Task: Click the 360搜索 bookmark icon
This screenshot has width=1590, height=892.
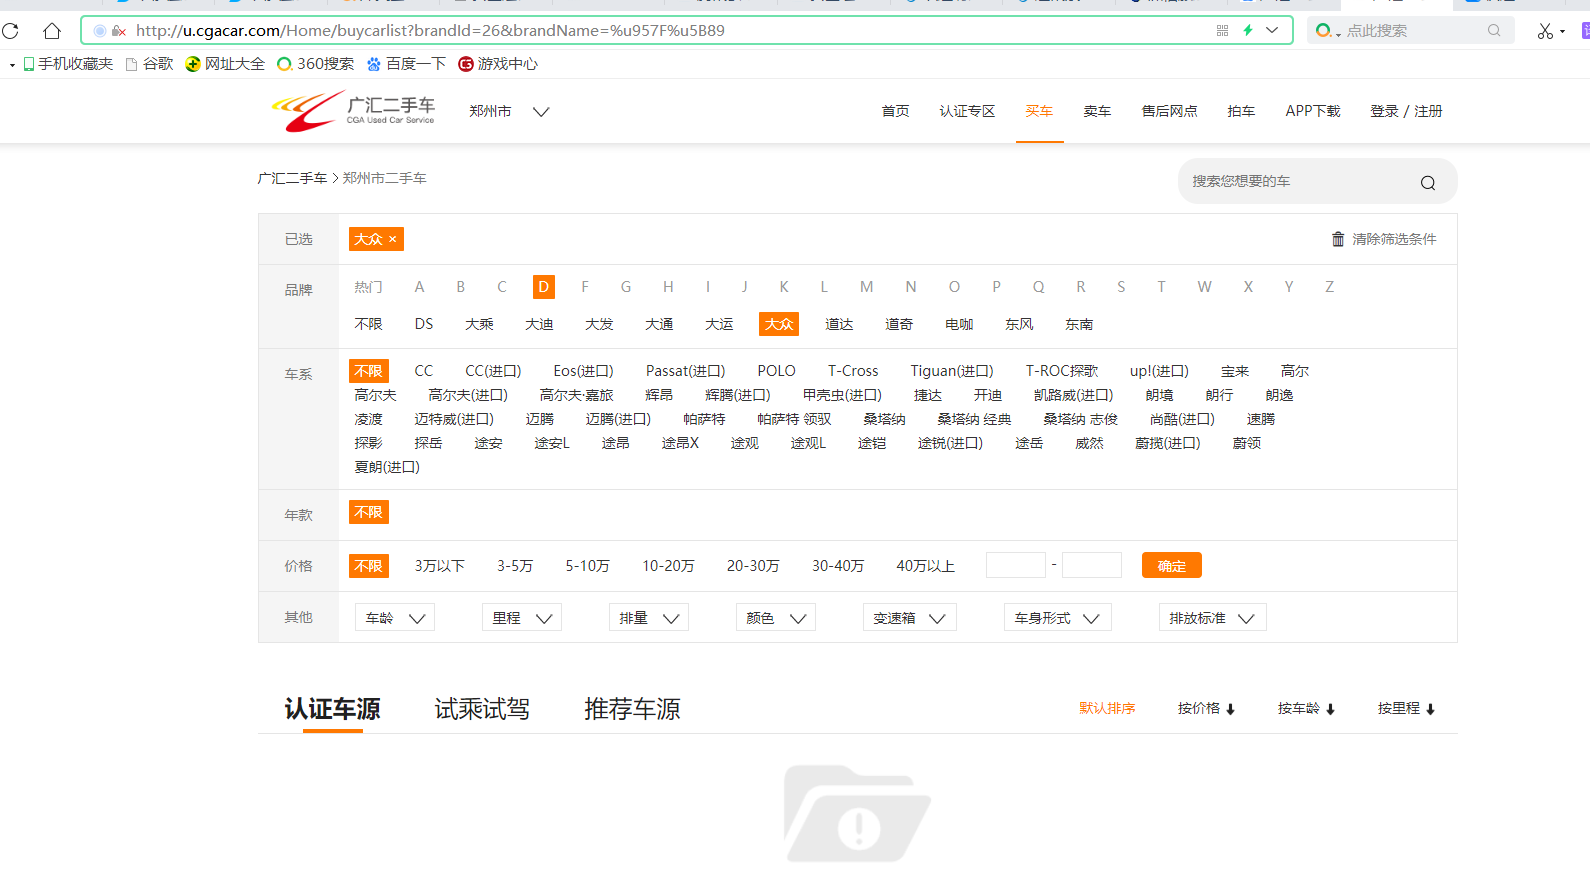Action: coord(285,64)
